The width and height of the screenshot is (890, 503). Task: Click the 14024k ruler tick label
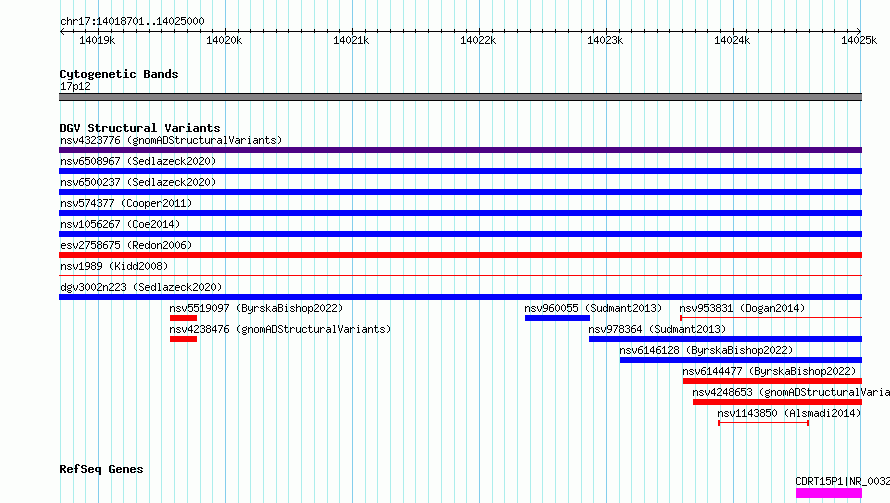732,40
